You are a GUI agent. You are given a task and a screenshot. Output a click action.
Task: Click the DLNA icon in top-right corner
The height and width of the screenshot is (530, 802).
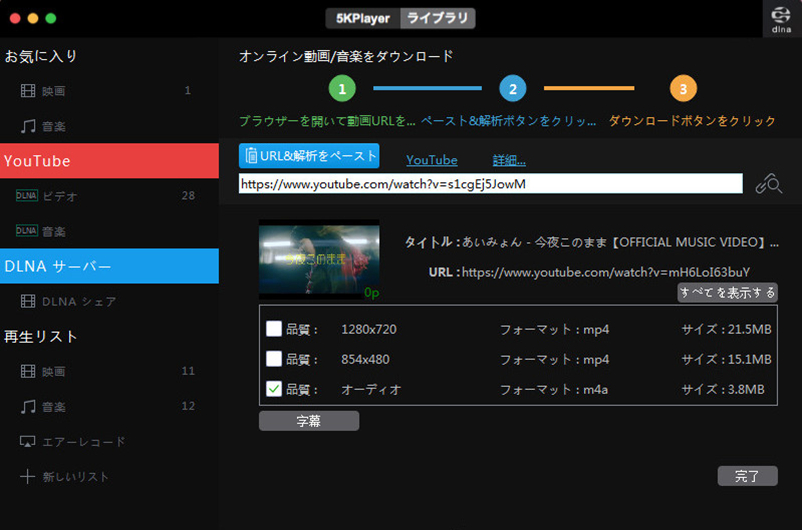pos(781,19)
